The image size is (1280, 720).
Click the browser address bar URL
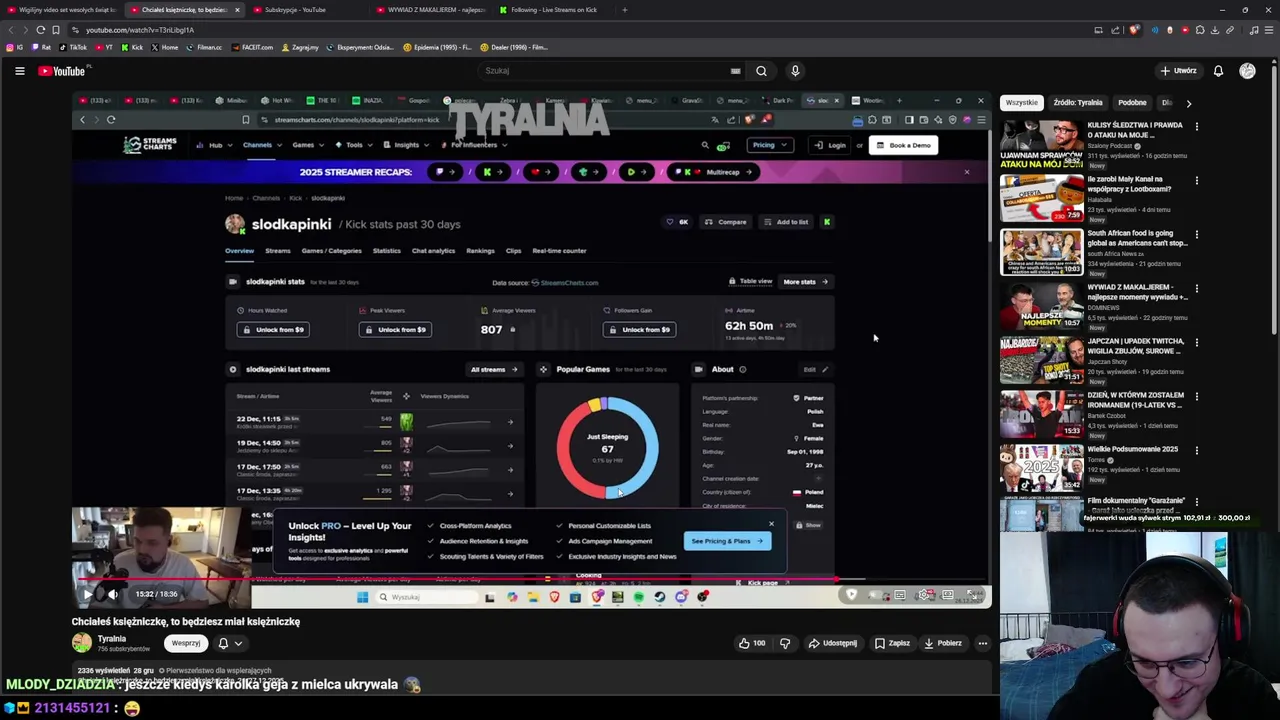tap(140, 30)
